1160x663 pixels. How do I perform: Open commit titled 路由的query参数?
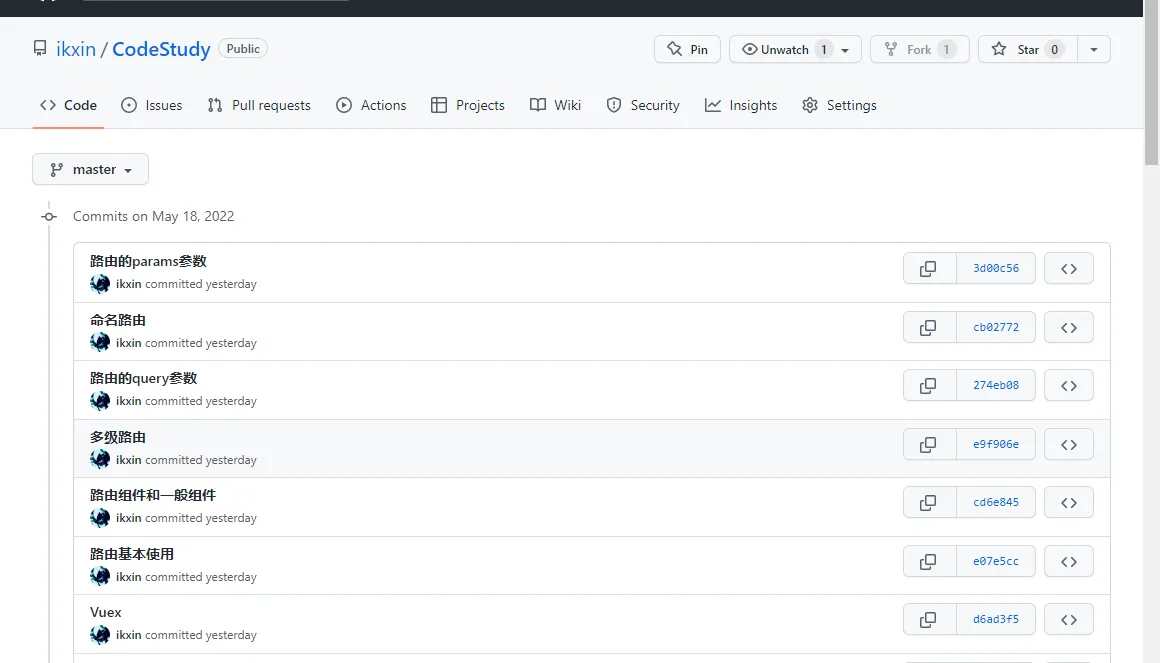144,378
